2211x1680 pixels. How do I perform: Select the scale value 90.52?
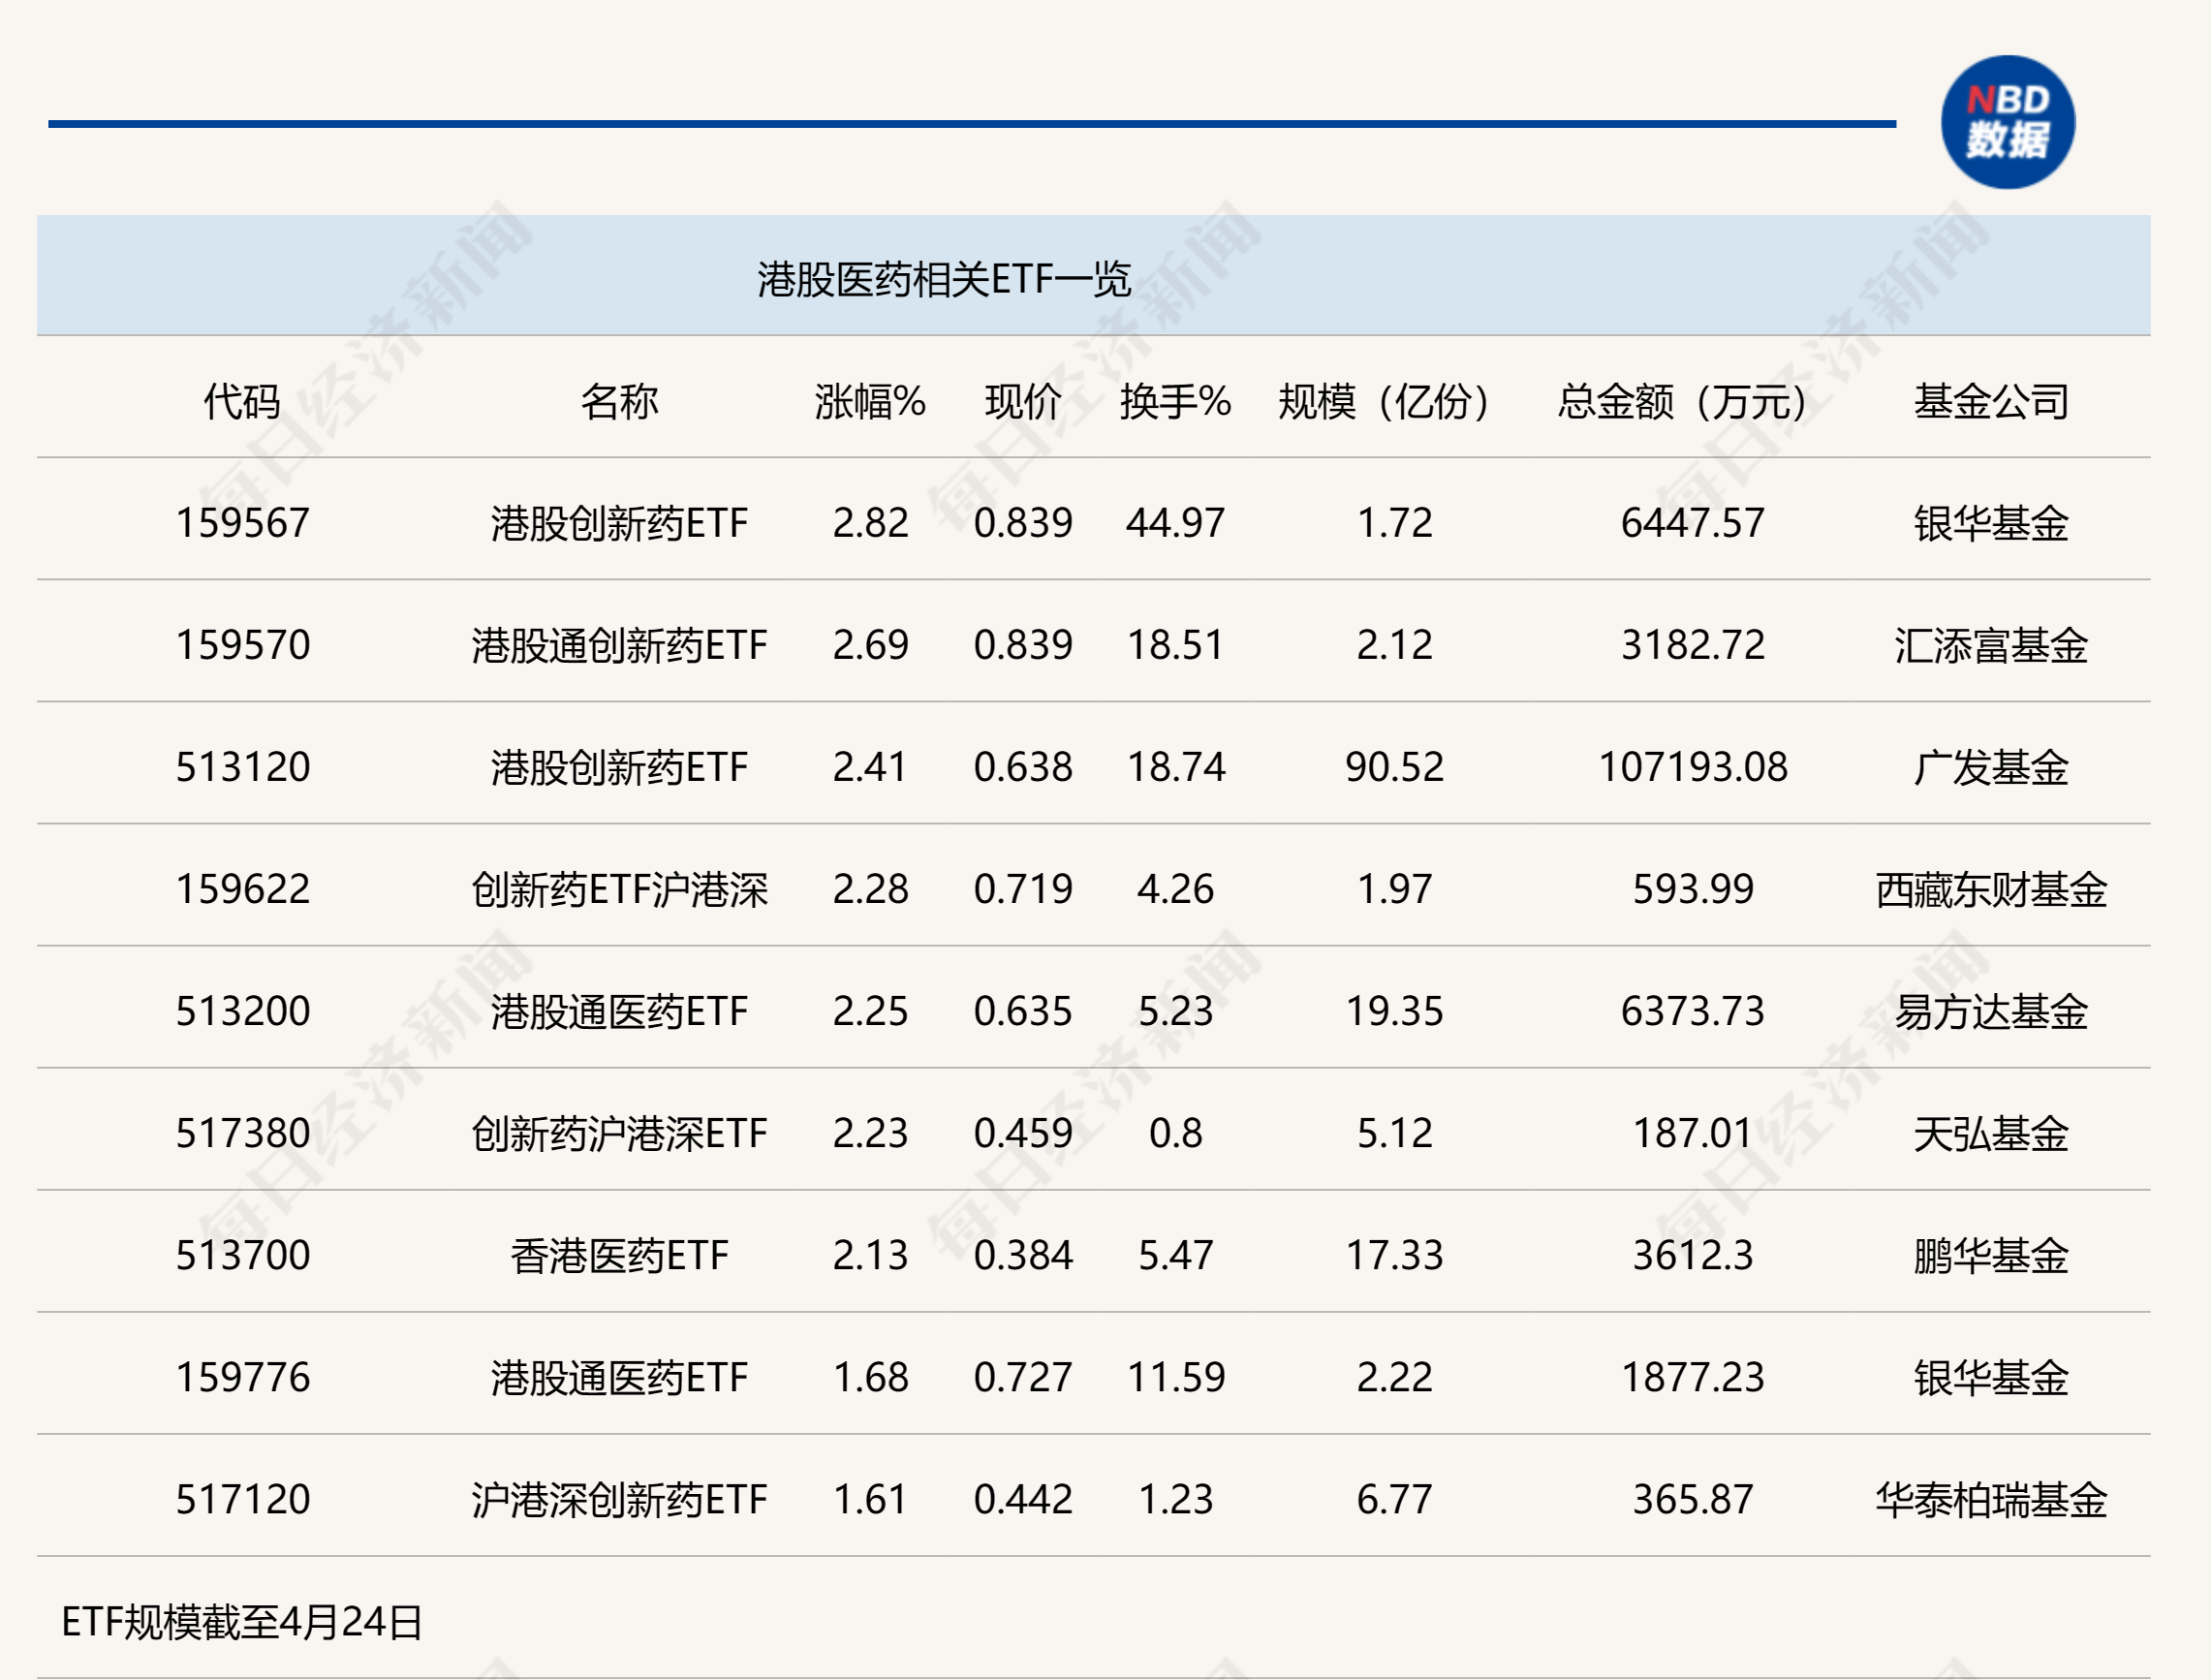(x=1394, y=767)
